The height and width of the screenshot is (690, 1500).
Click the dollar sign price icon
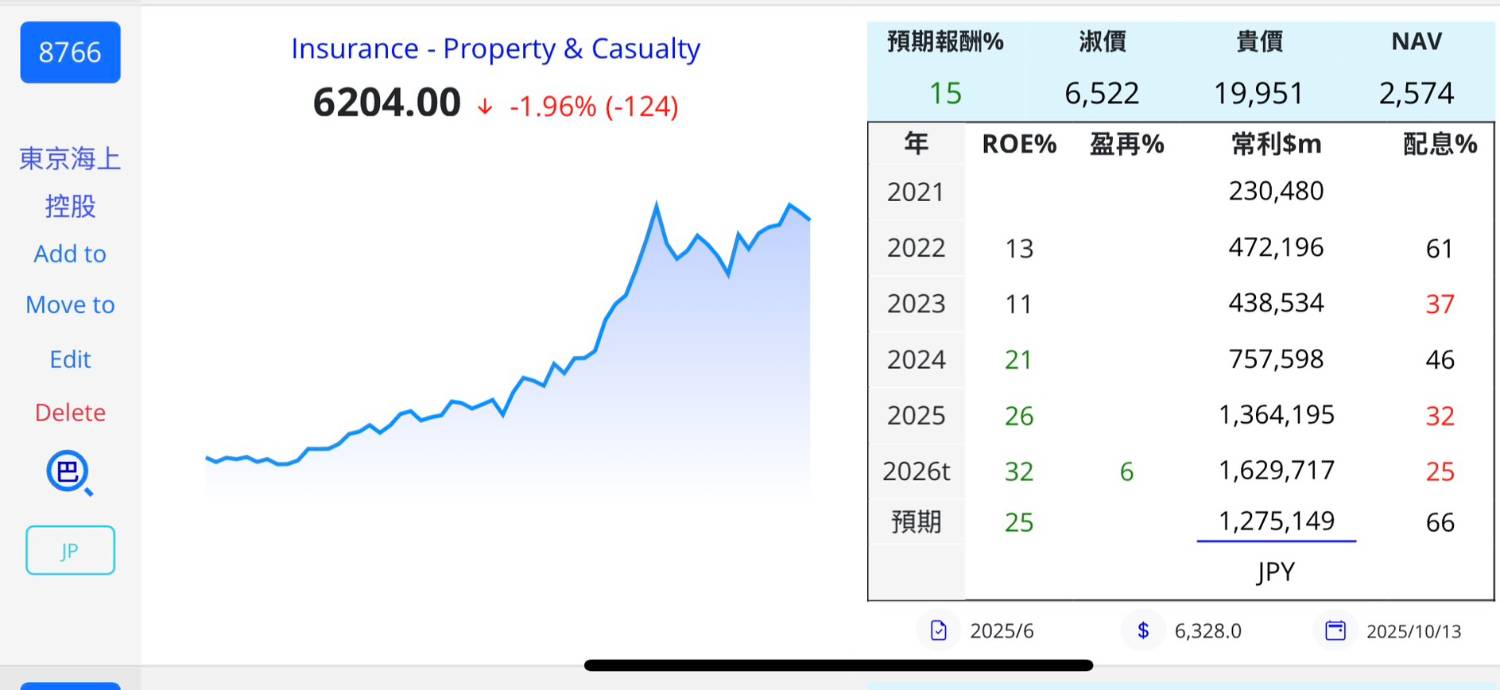point(1143,631)
